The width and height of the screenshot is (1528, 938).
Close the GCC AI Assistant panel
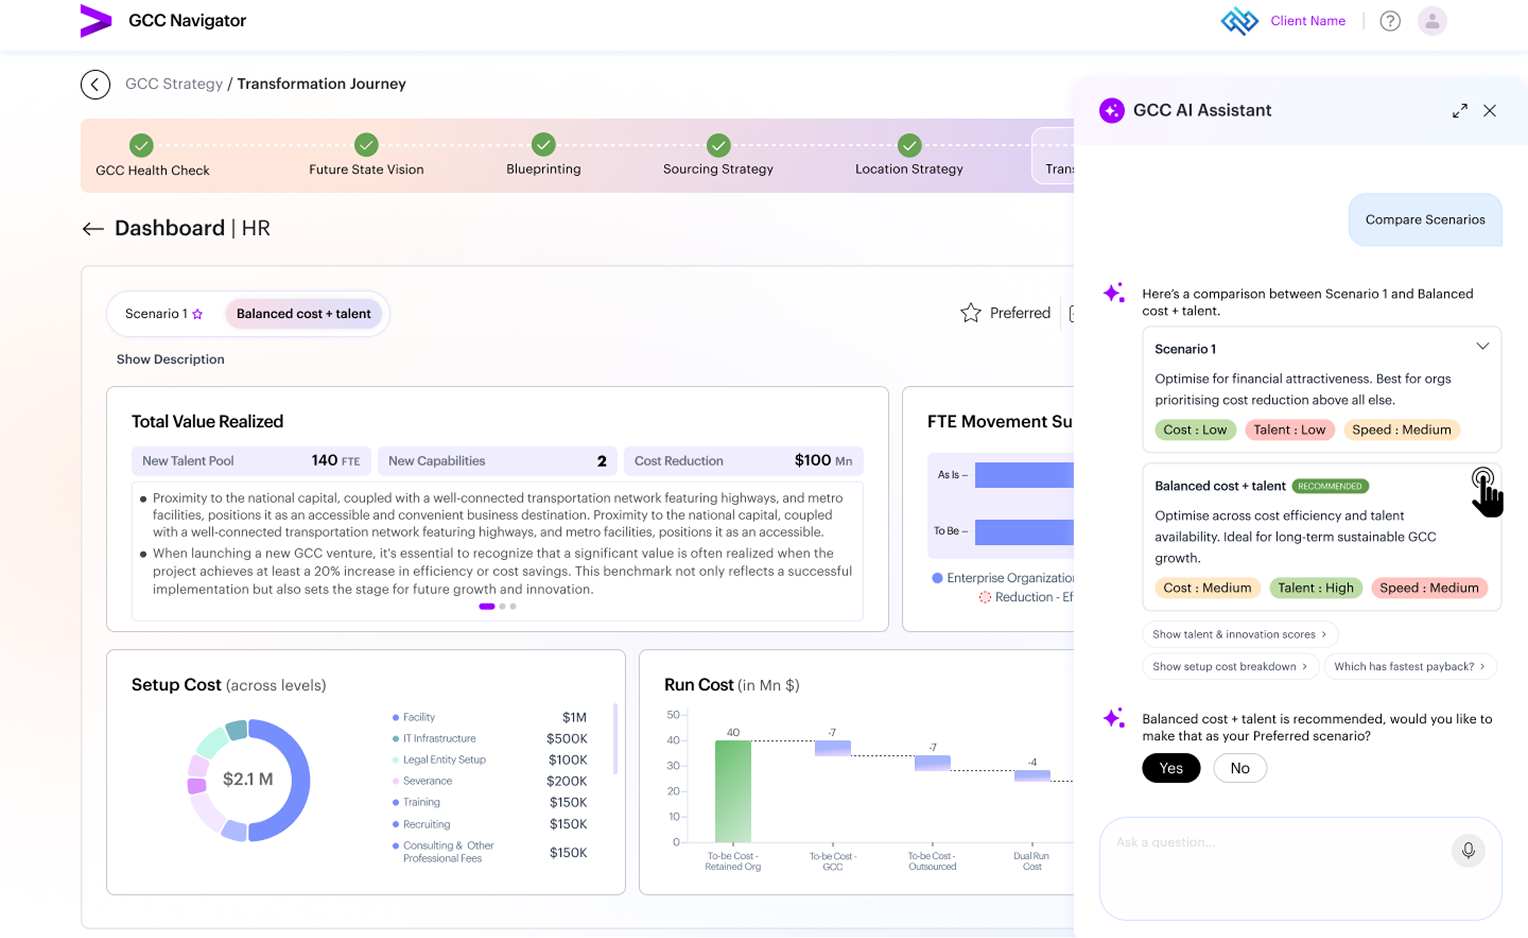click(1490, 111)
